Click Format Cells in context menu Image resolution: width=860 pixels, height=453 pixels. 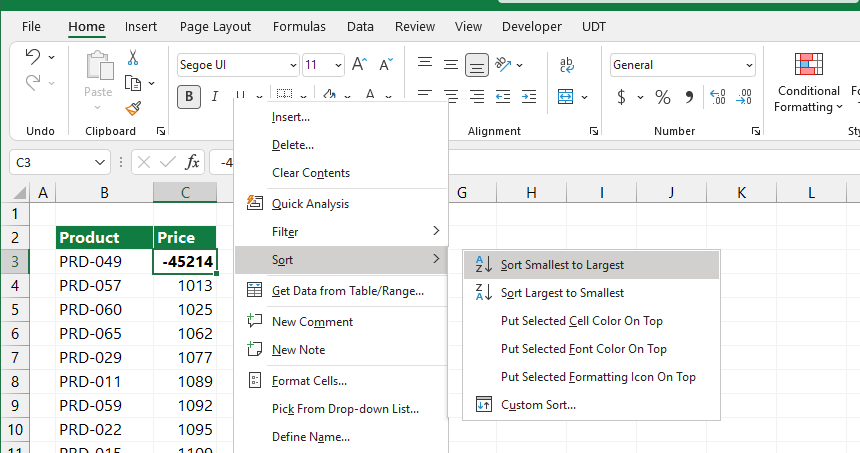(309, 381)
